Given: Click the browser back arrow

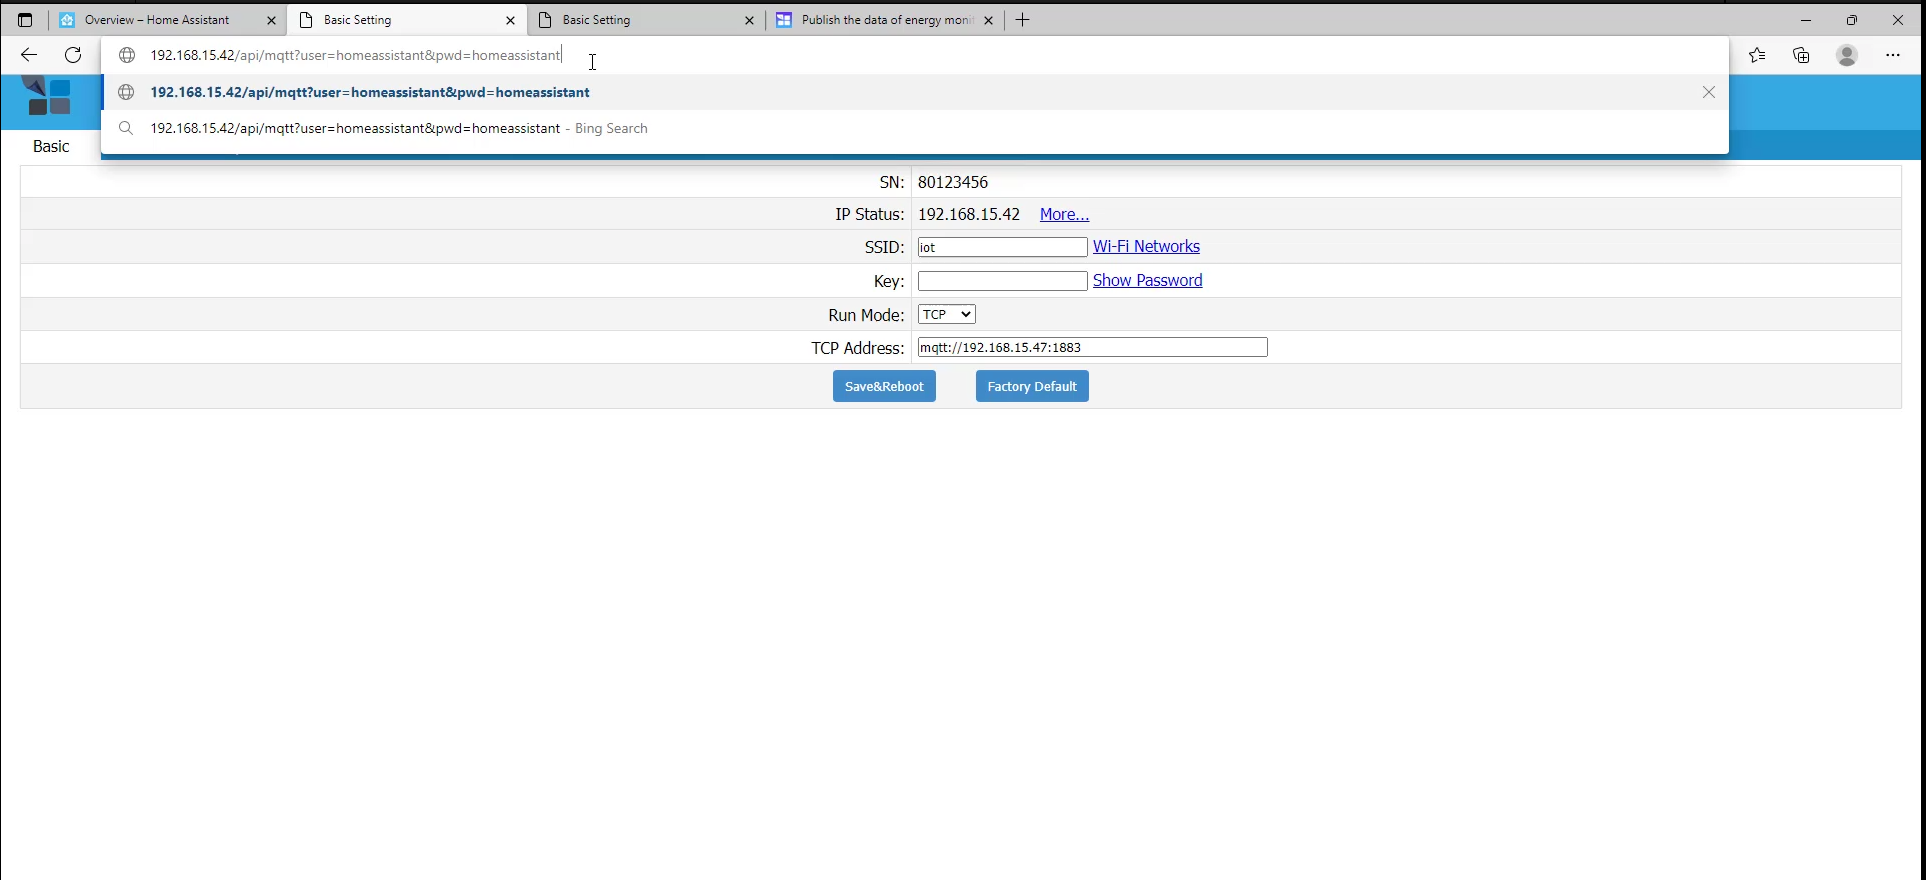Looking at the screenshot, I should click(x=28, y=55).
